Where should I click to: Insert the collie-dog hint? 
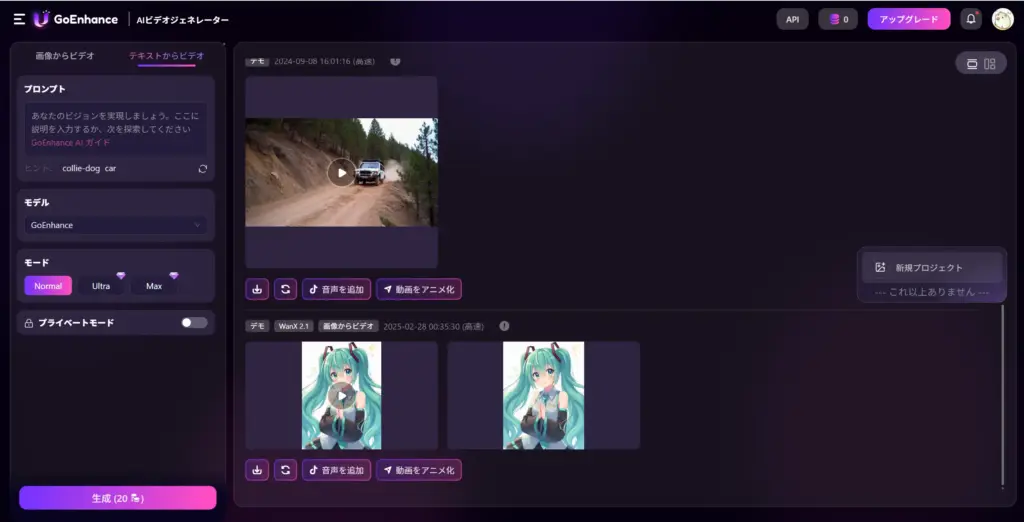(x=81, y=169)
